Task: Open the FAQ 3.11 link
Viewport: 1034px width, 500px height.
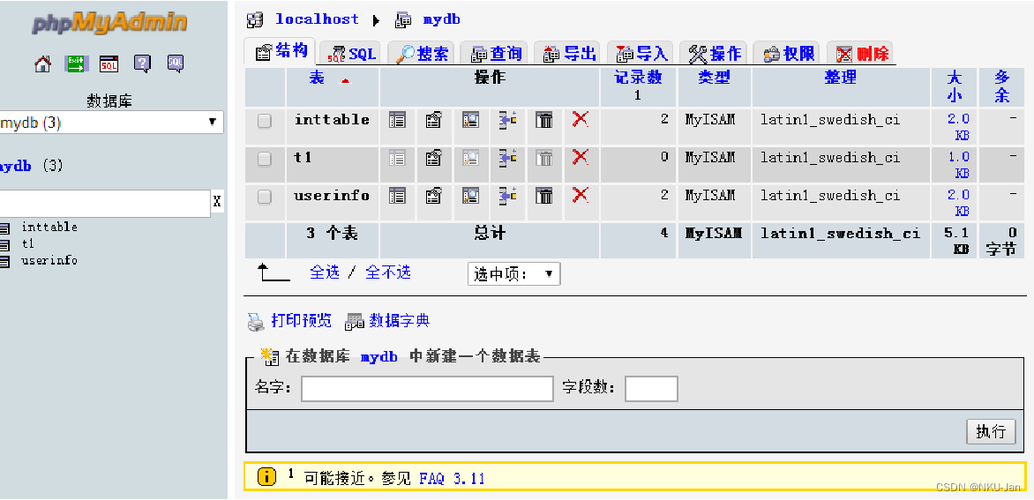Action: [x=452, y=478]
